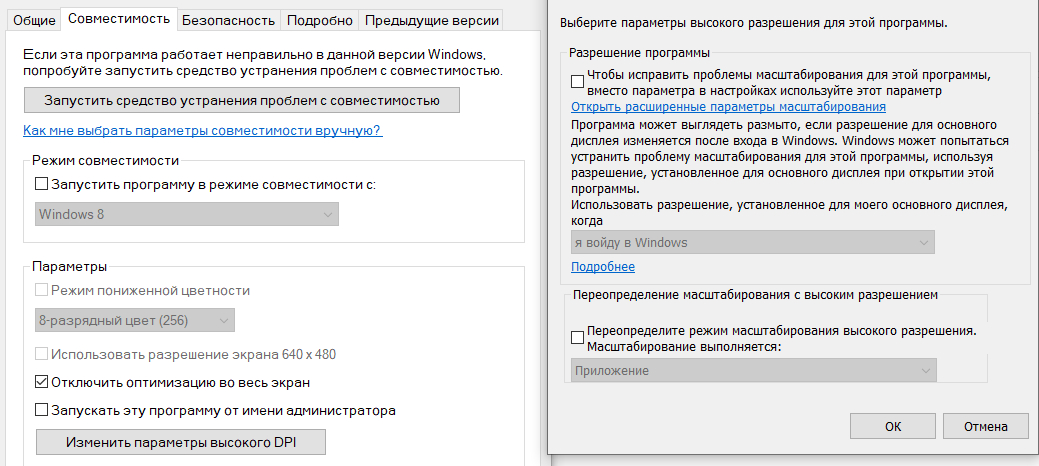Image resolution: width=1039 pixels, height=466 pixels.
Task: Enable high DPI scaling override checkbox
Action: pyautogui.click(x=577, y=338)
